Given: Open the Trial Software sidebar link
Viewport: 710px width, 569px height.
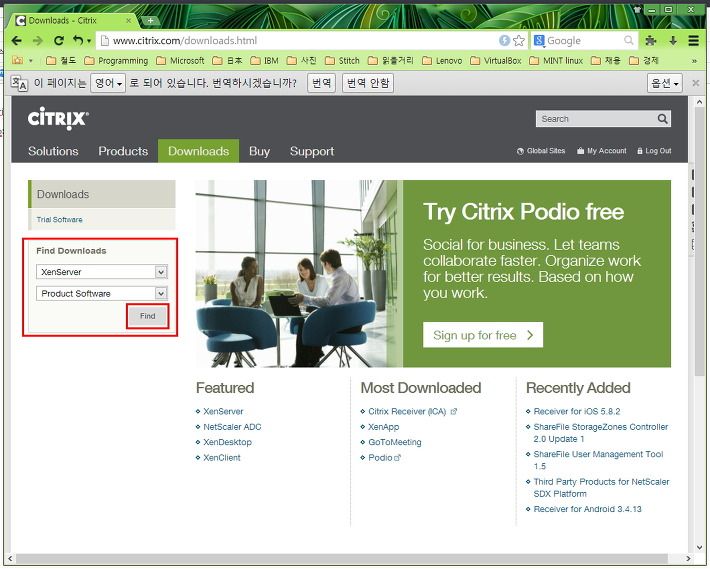Looking at the screenshot, I should pos(59,220).
